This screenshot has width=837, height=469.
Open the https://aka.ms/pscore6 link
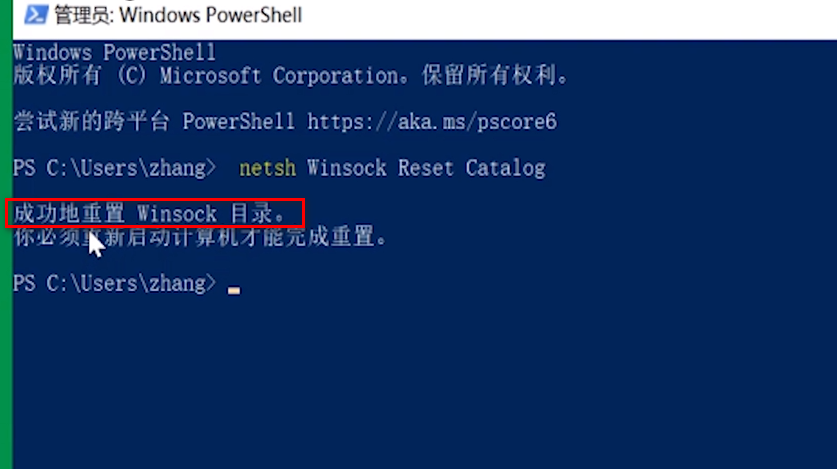[432, 122]
